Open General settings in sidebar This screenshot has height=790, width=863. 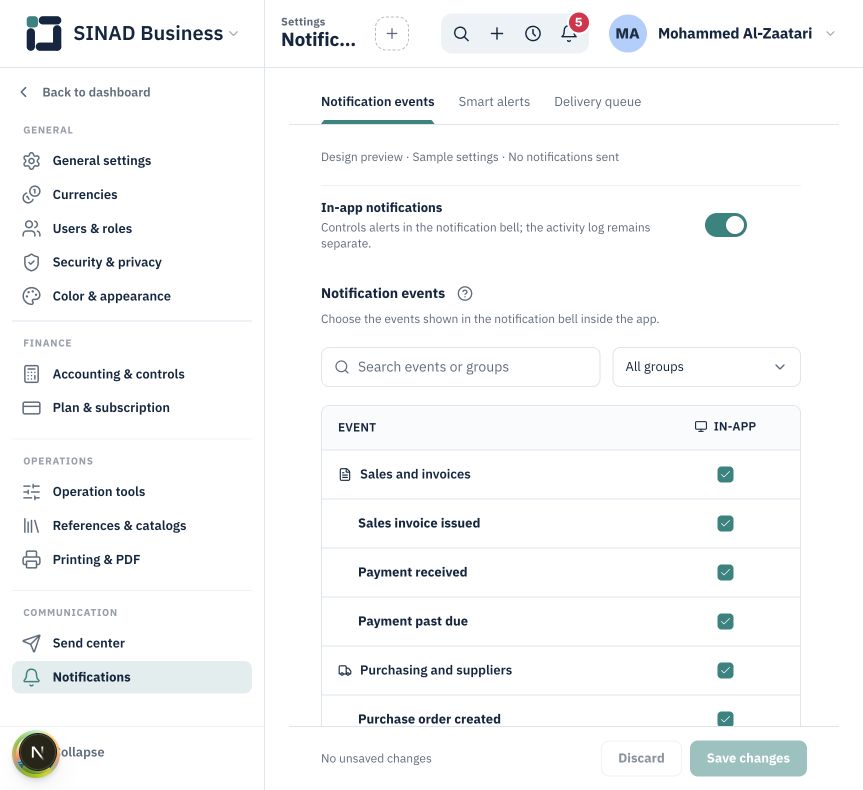(132, 161)
